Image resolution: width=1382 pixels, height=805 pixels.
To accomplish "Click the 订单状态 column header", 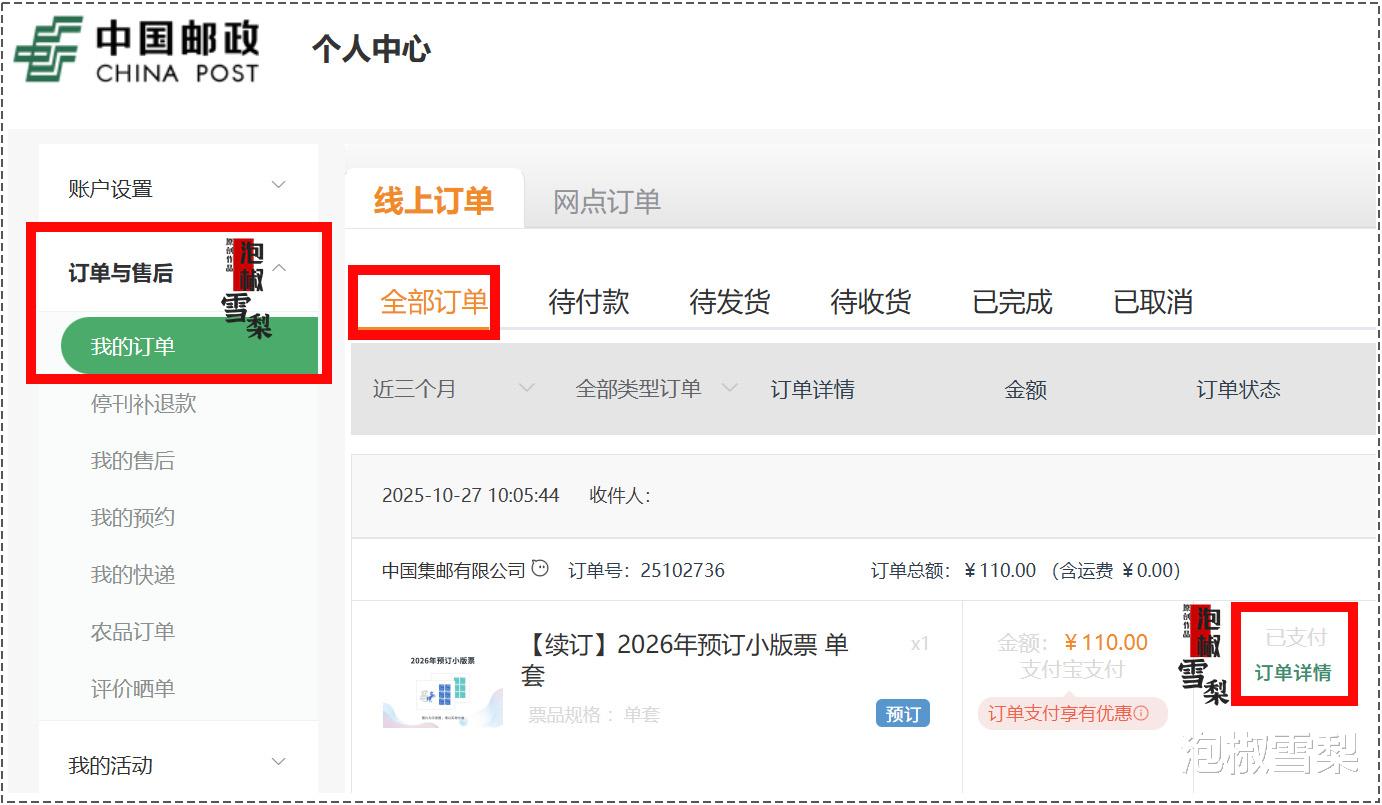I will click(x=1239, y=389).
